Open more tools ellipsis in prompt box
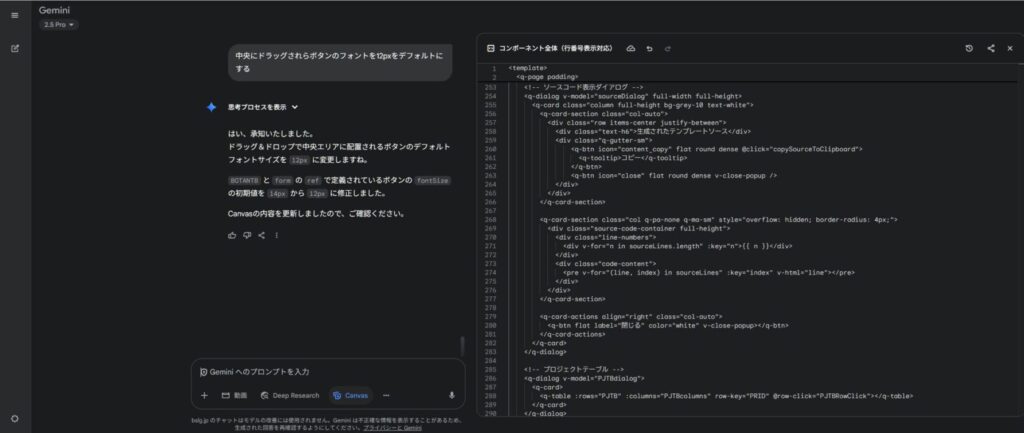 (386, 395)
